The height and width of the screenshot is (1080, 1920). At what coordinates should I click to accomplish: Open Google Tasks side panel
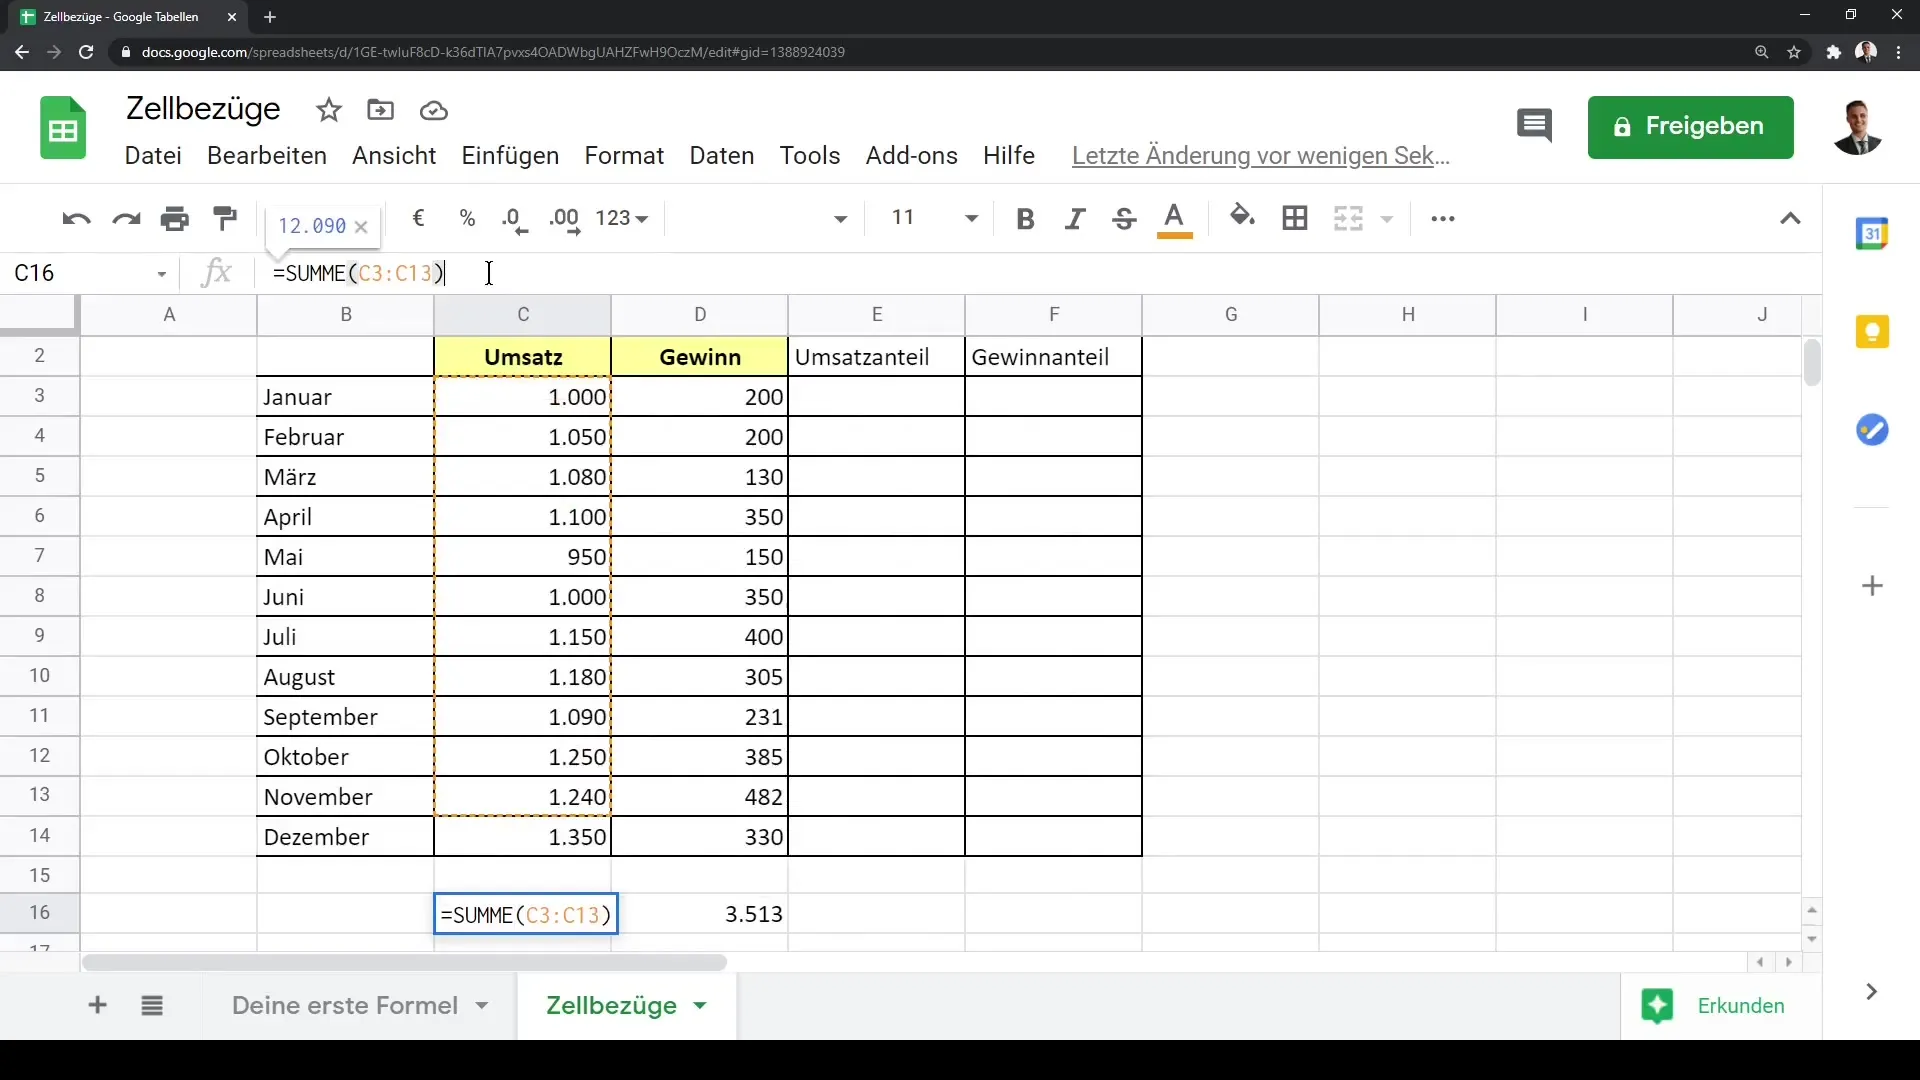pos(1872,430)
